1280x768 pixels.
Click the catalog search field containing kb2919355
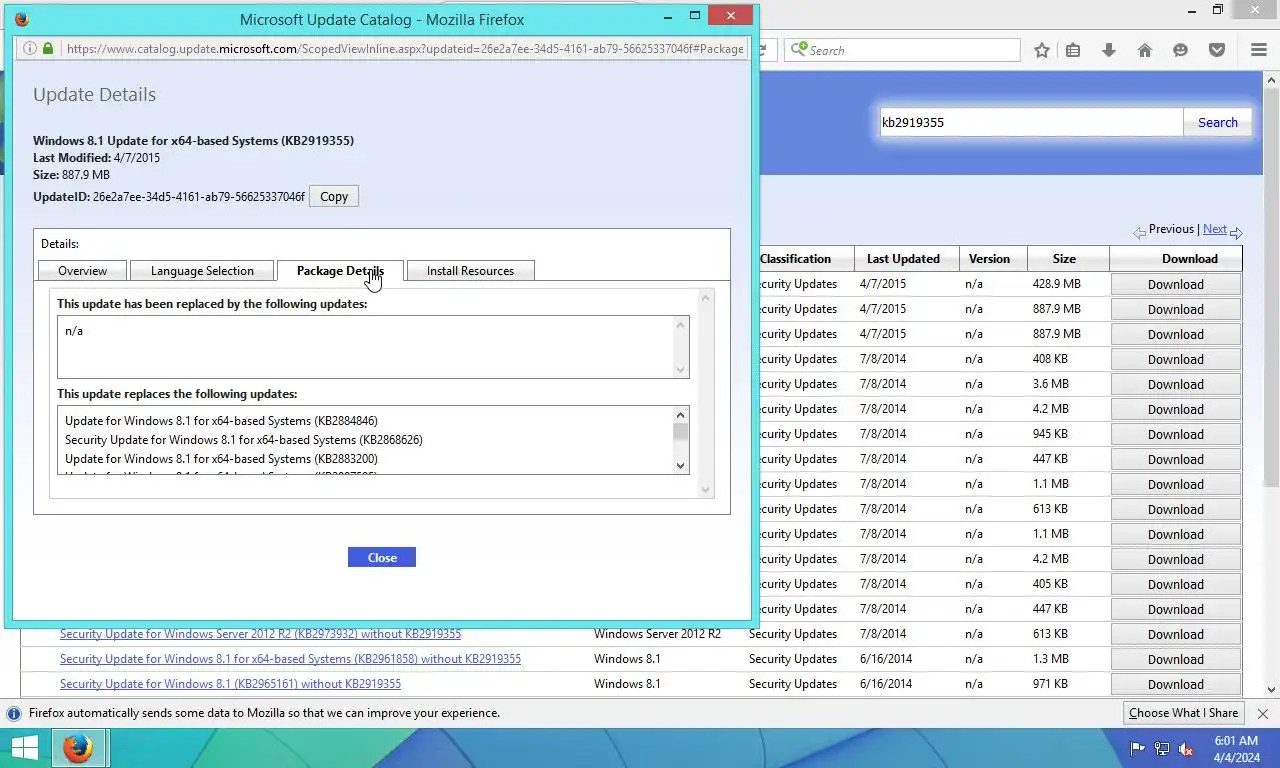coord(1031,122)
